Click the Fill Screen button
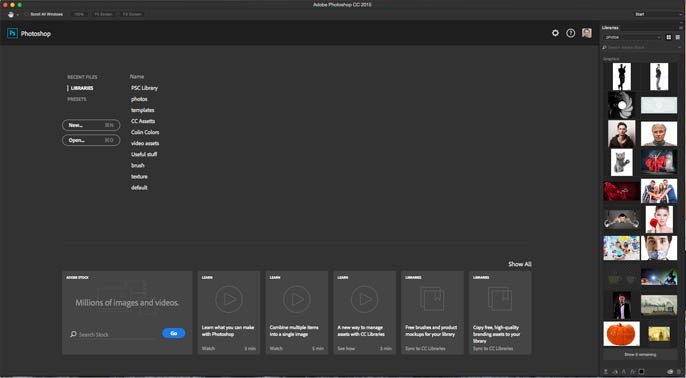This screenshot has width=686, height=378. click(x=132, y=14)
